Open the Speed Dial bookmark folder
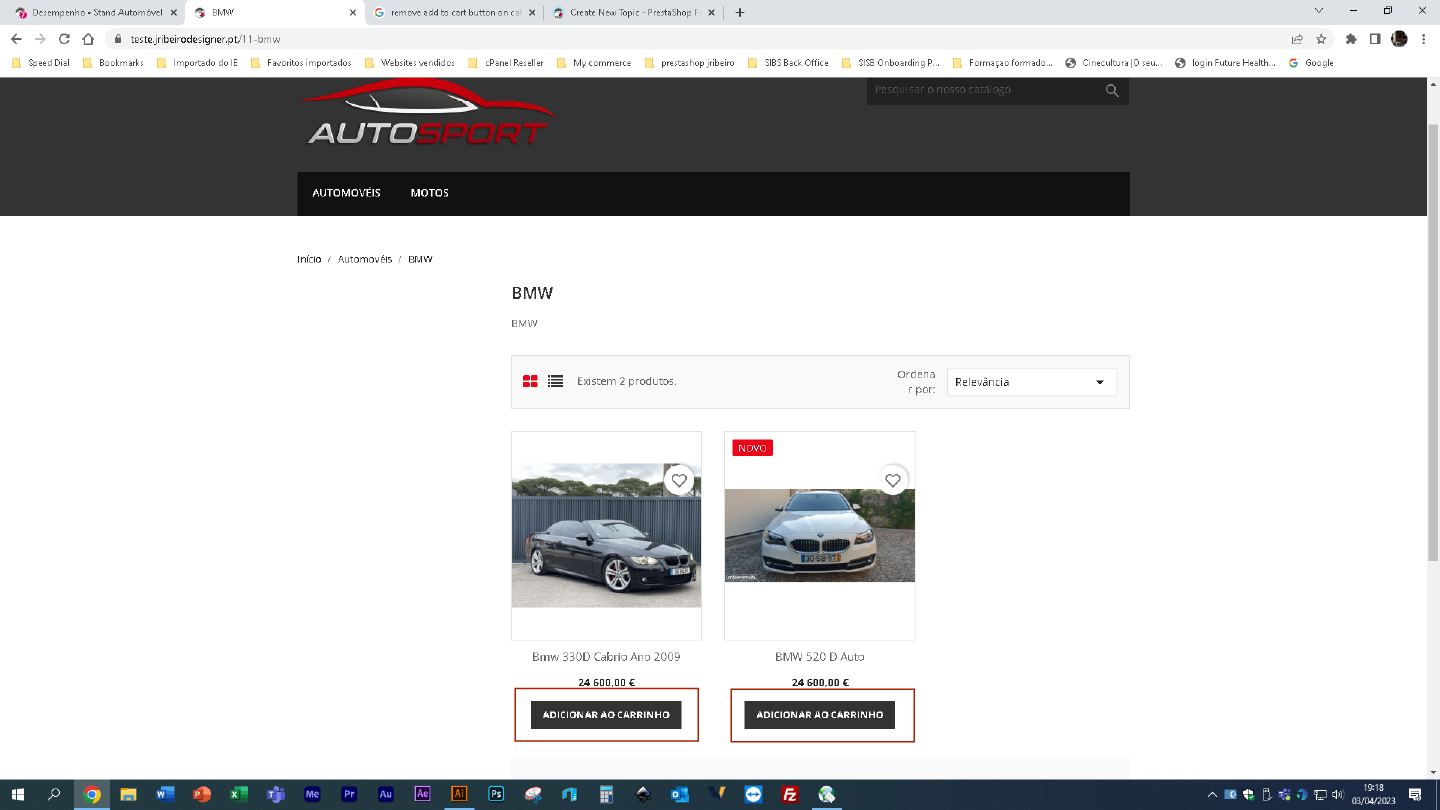The image size is (1440, 810). pyautogui.click(x=41, y=62)
